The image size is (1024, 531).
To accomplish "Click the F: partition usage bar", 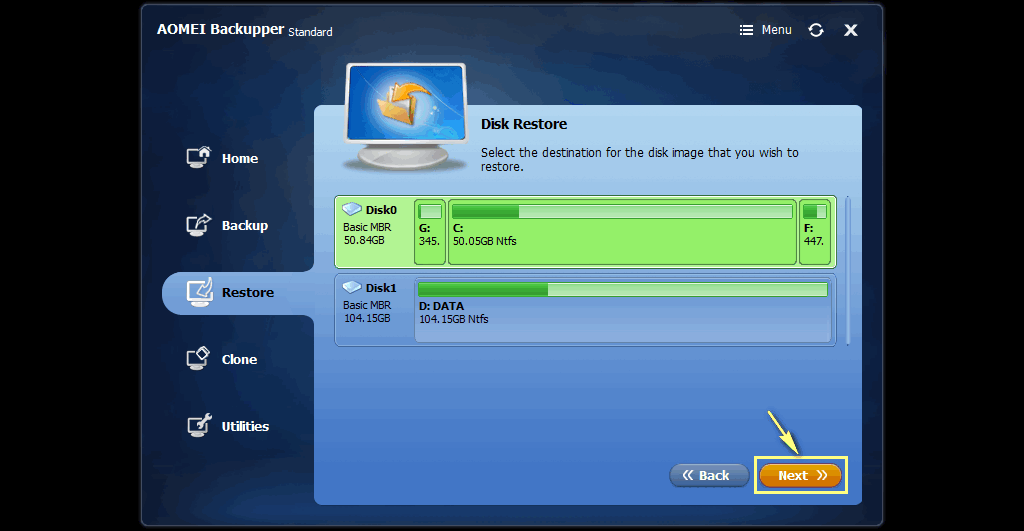I will 814,211.
